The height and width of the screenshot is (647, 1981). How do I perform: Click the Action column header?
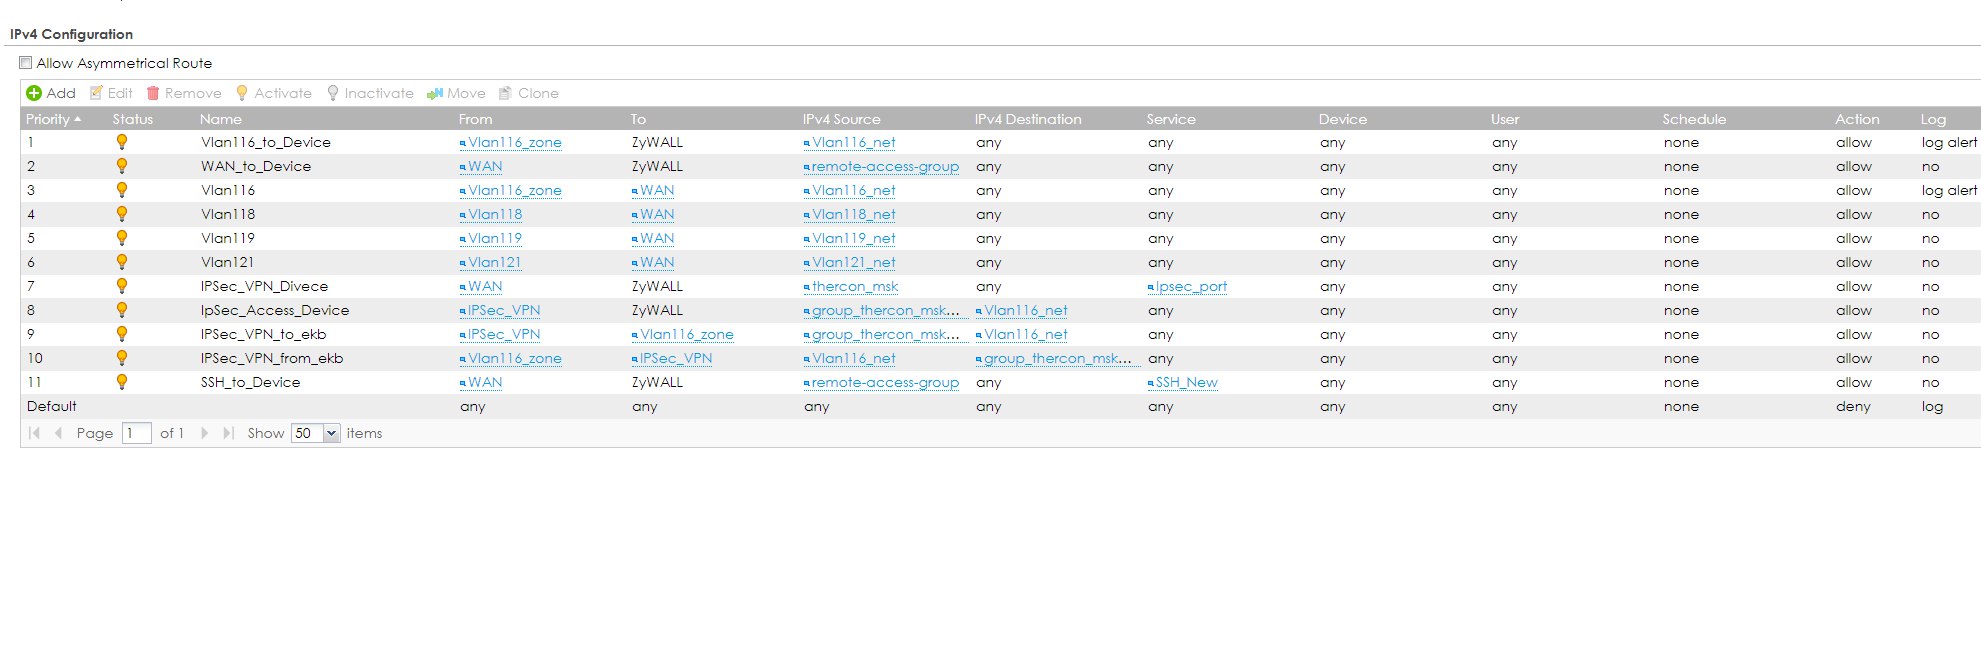[1857, 119]
